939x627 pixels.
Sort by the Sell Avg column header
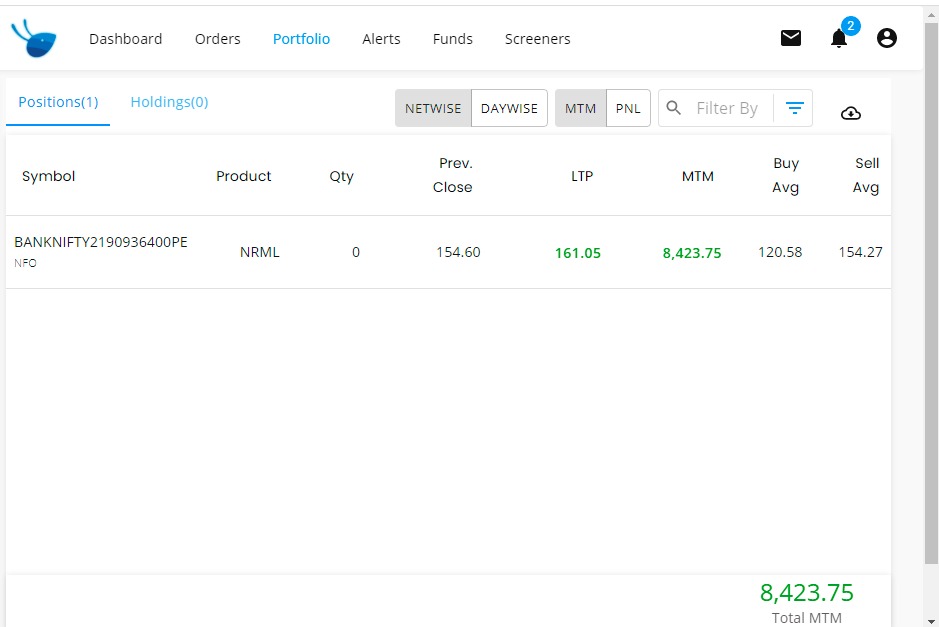pyautogui.click(x=866, y=175)
